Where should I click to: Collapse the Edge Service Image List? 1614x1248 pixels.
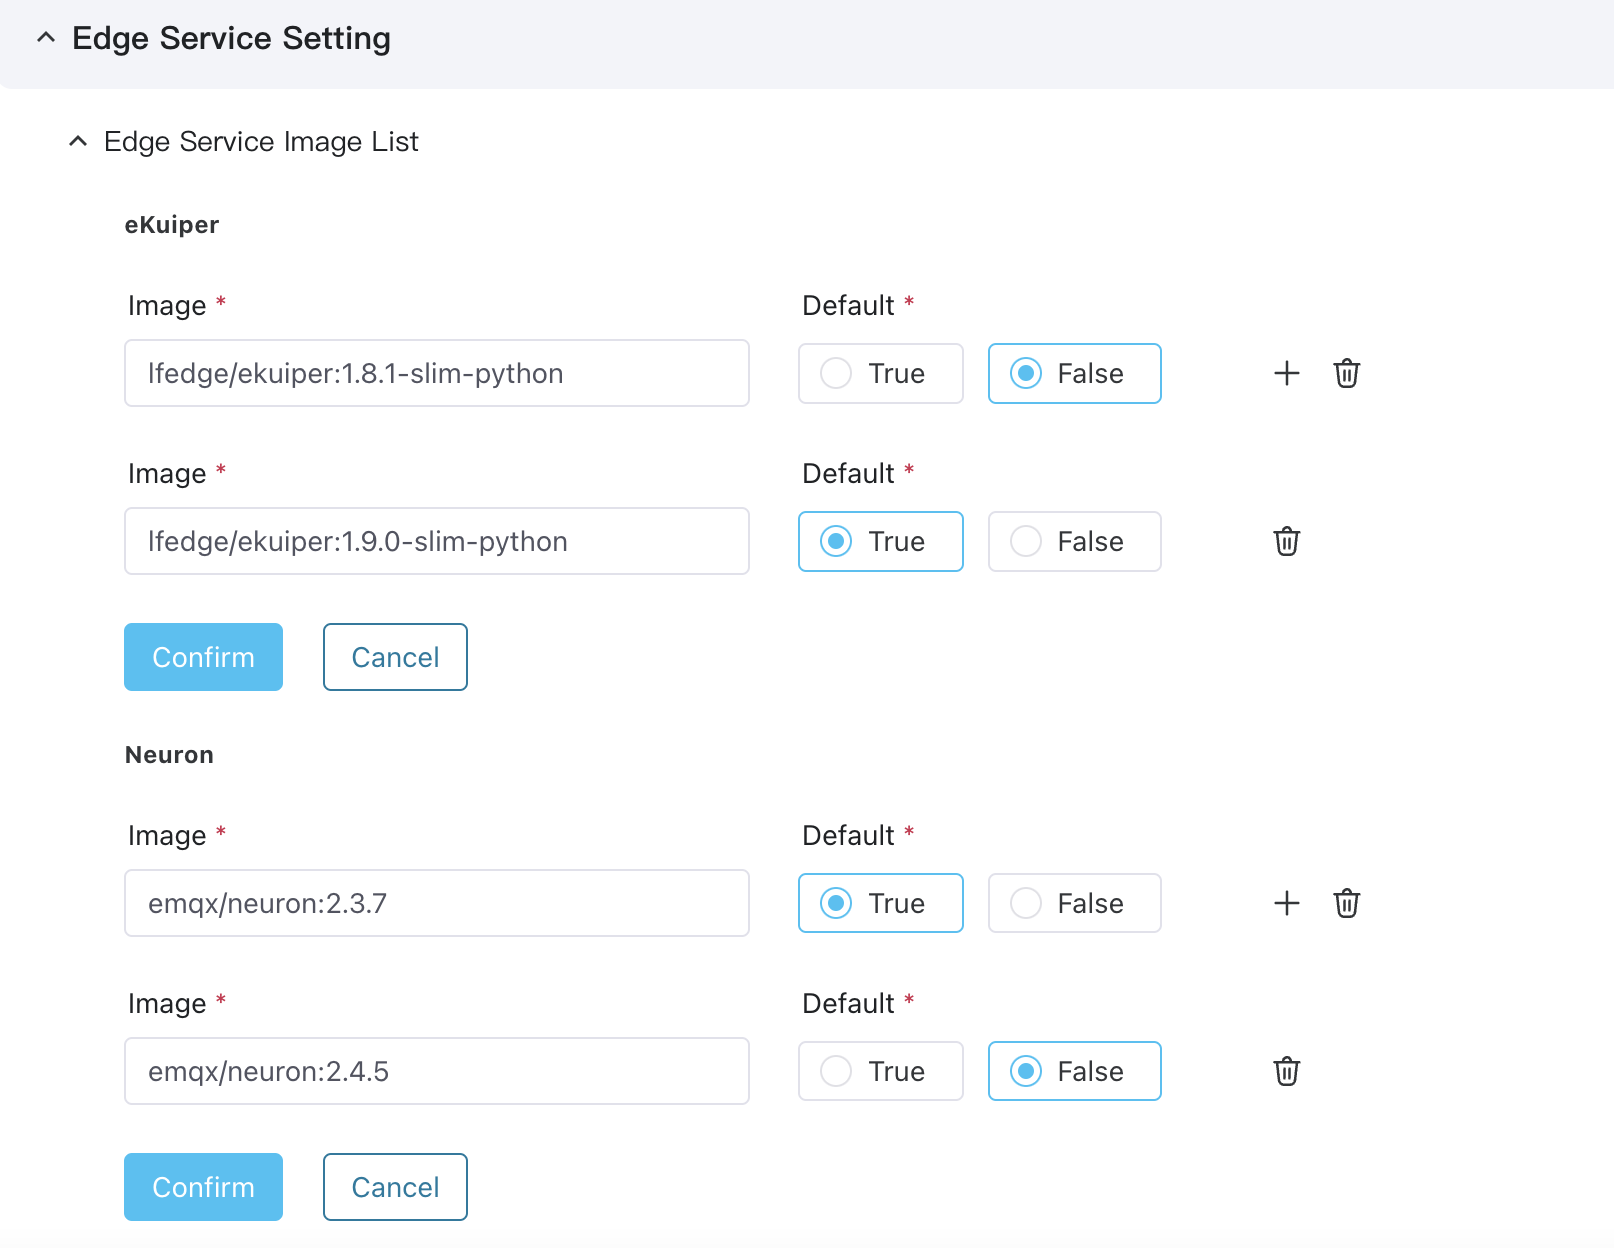78,142
